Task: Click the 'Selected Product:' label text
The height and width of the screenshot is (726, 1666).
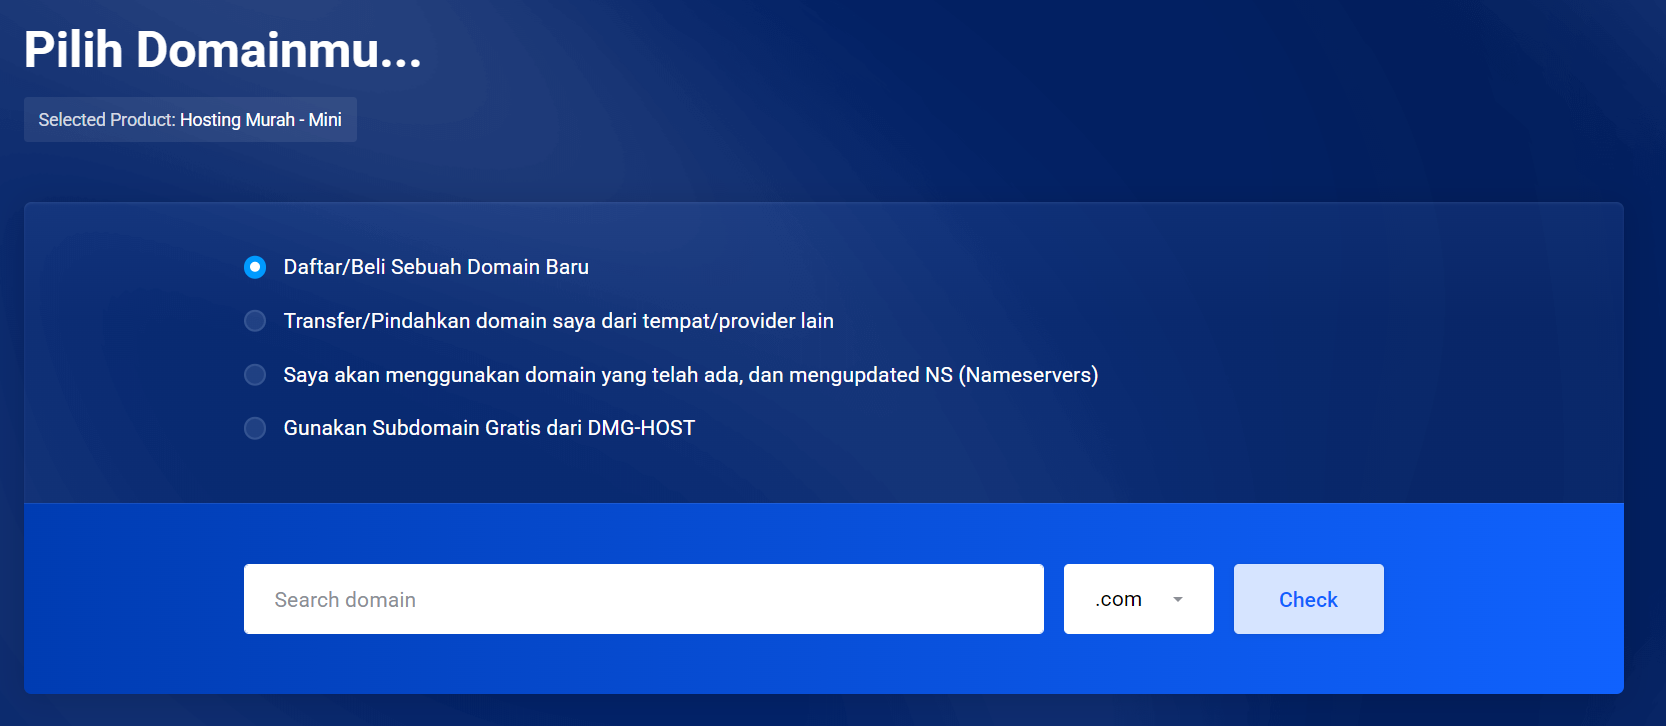Action: click(x=107, y=120)
